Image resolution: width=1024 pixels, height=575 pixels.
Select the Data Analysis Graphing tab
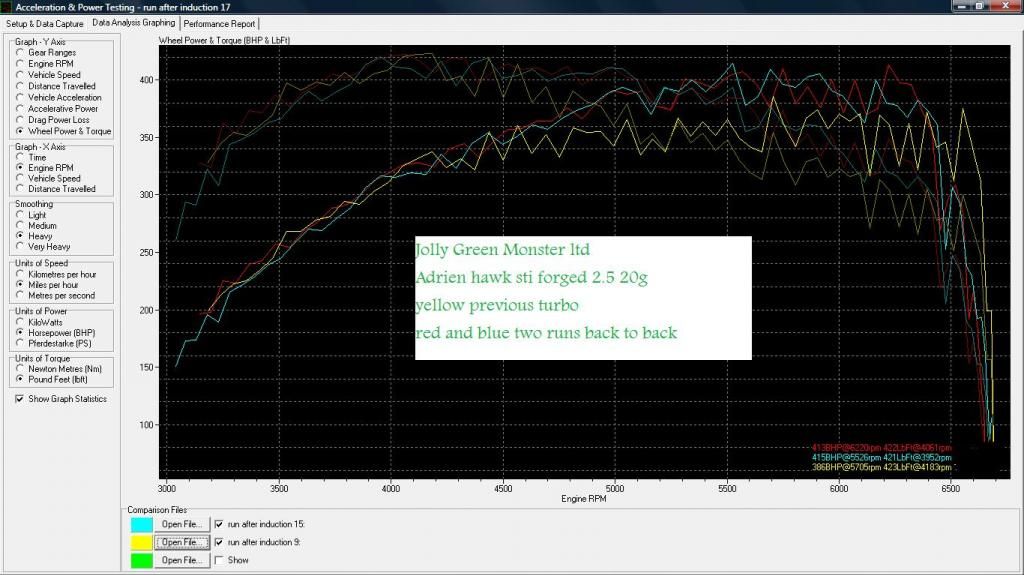[133, 22]
